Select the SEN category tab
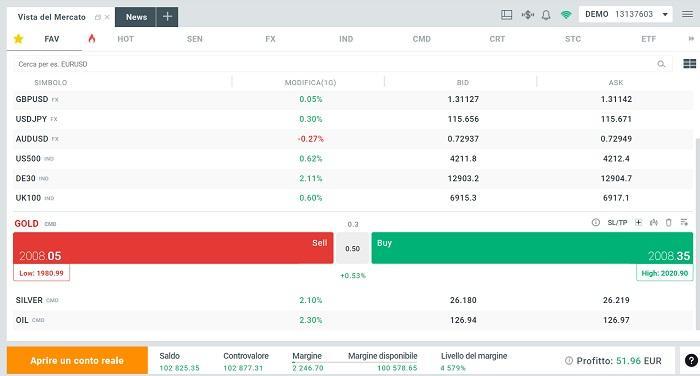Viewport: 700px width, 376px height. [x=195, y=39]
